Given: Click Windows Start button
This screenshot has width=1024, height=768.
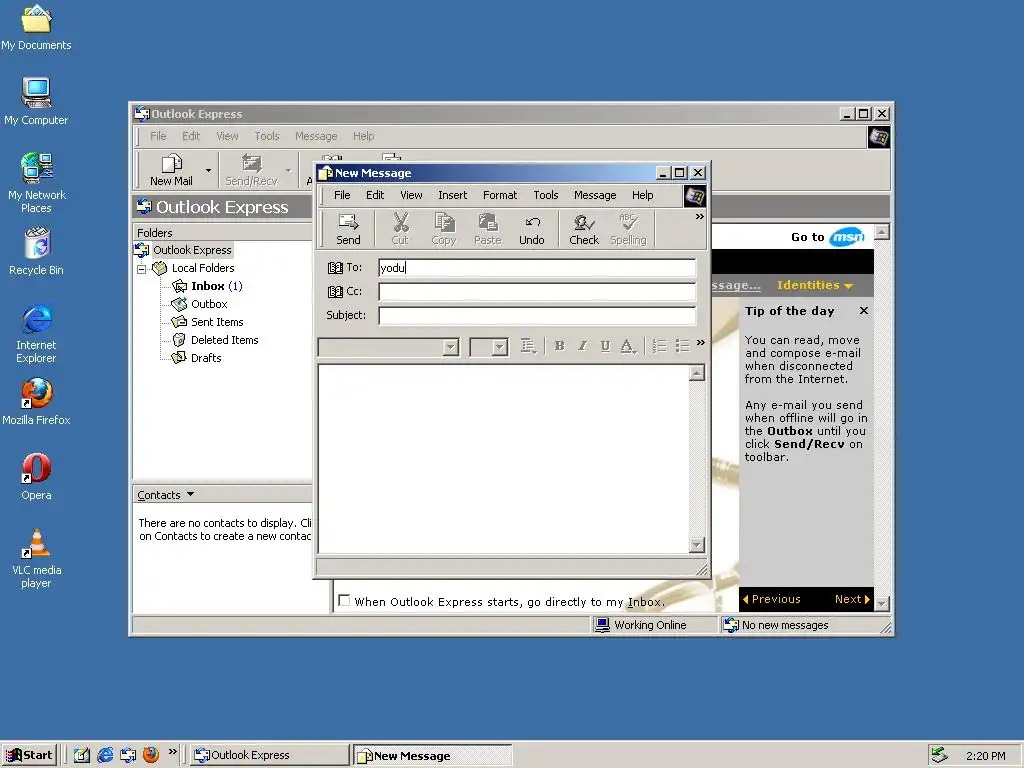Looking at the screenshot, I should click(x=29, y=755).
